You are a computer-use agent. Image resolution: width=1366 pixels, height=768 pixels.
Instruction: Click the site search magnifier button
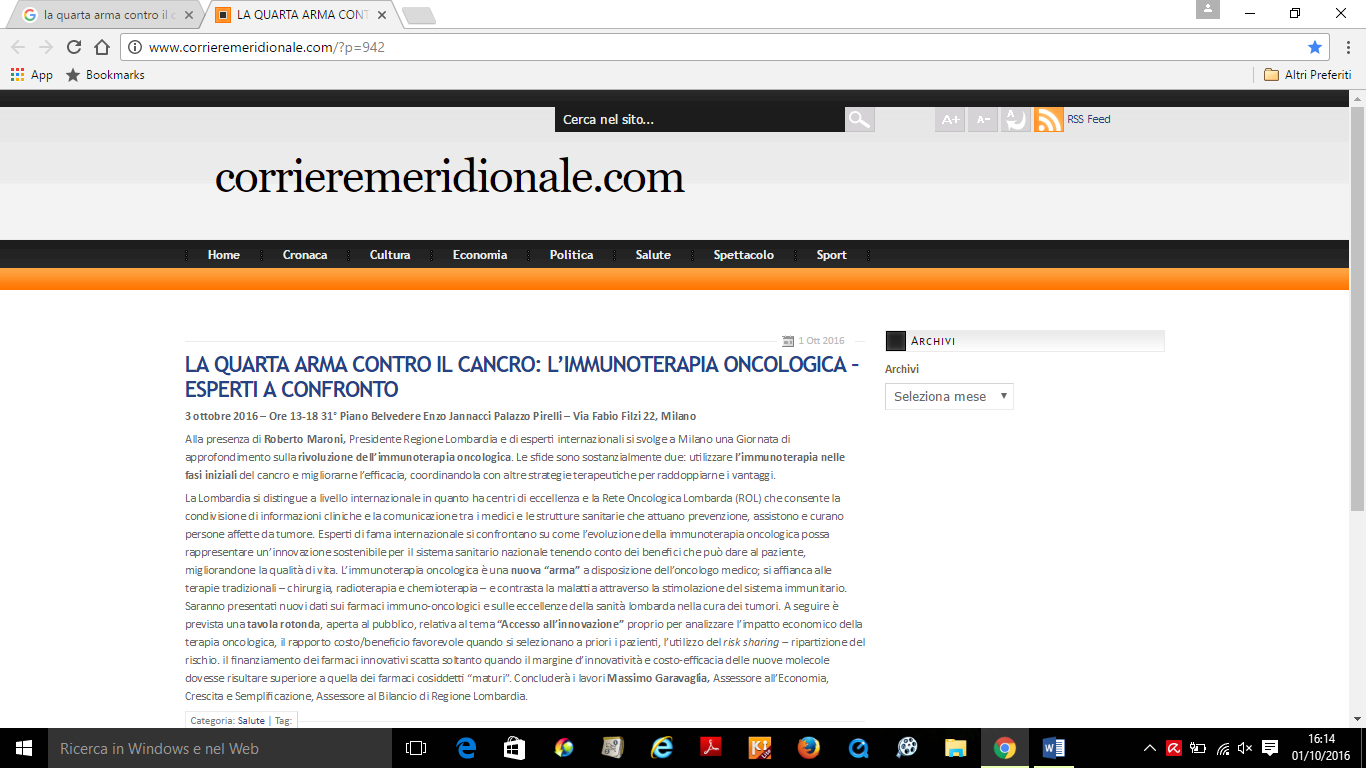click(859, 119)
